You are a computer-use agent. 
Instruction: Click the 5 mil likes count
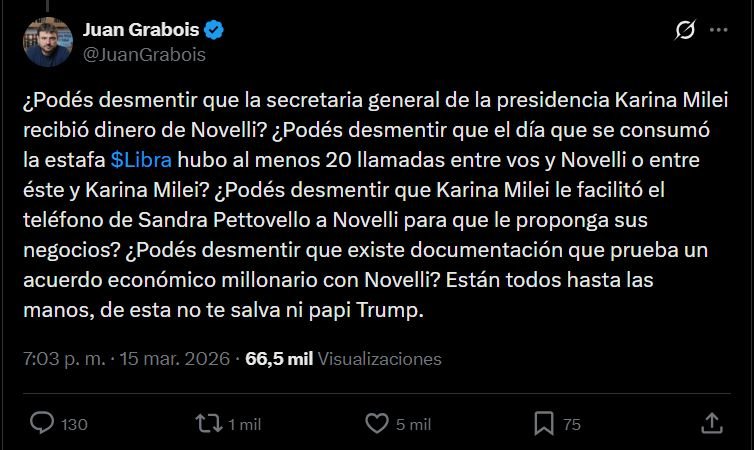point(413,424)
